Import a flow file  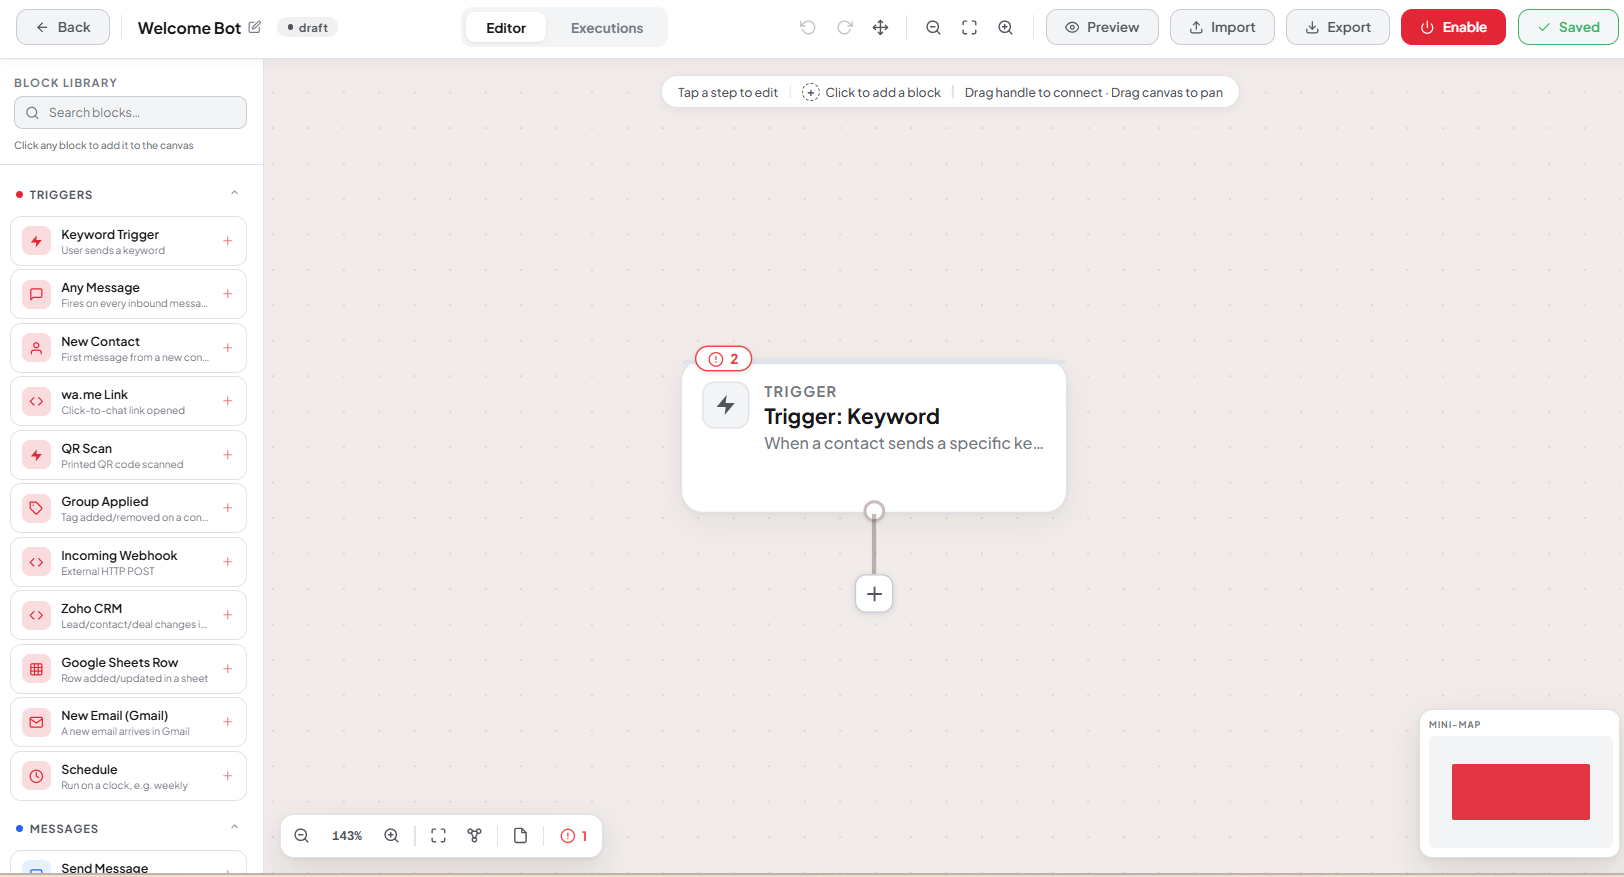coord(1222,27)
